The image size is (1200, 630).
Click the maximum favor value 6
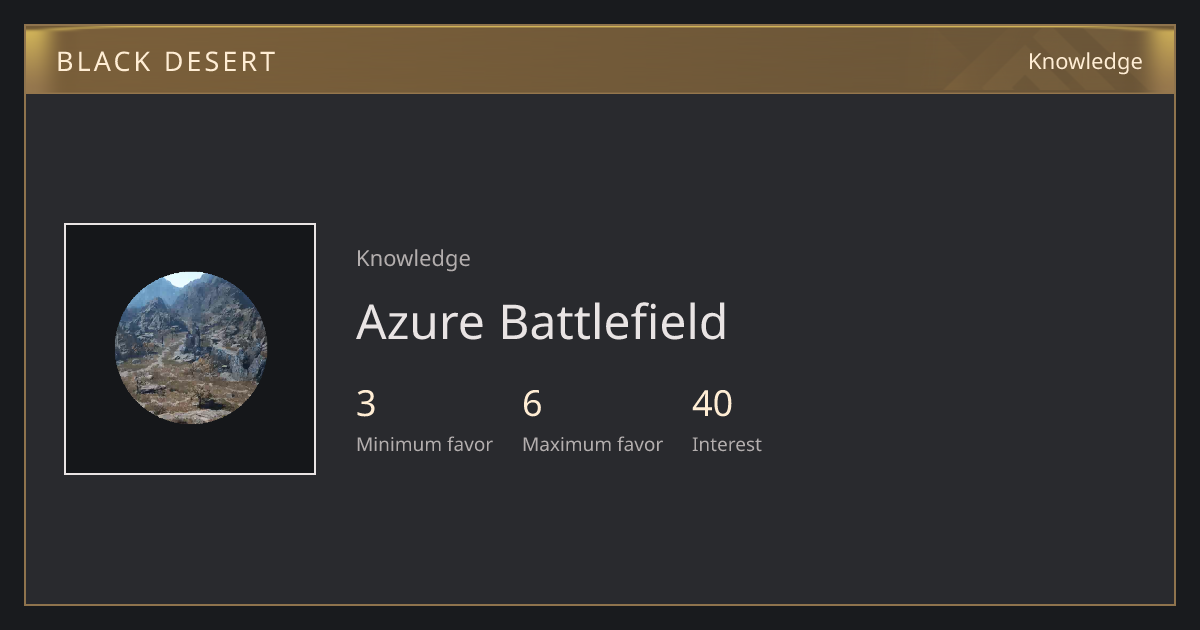click(532, 404)
